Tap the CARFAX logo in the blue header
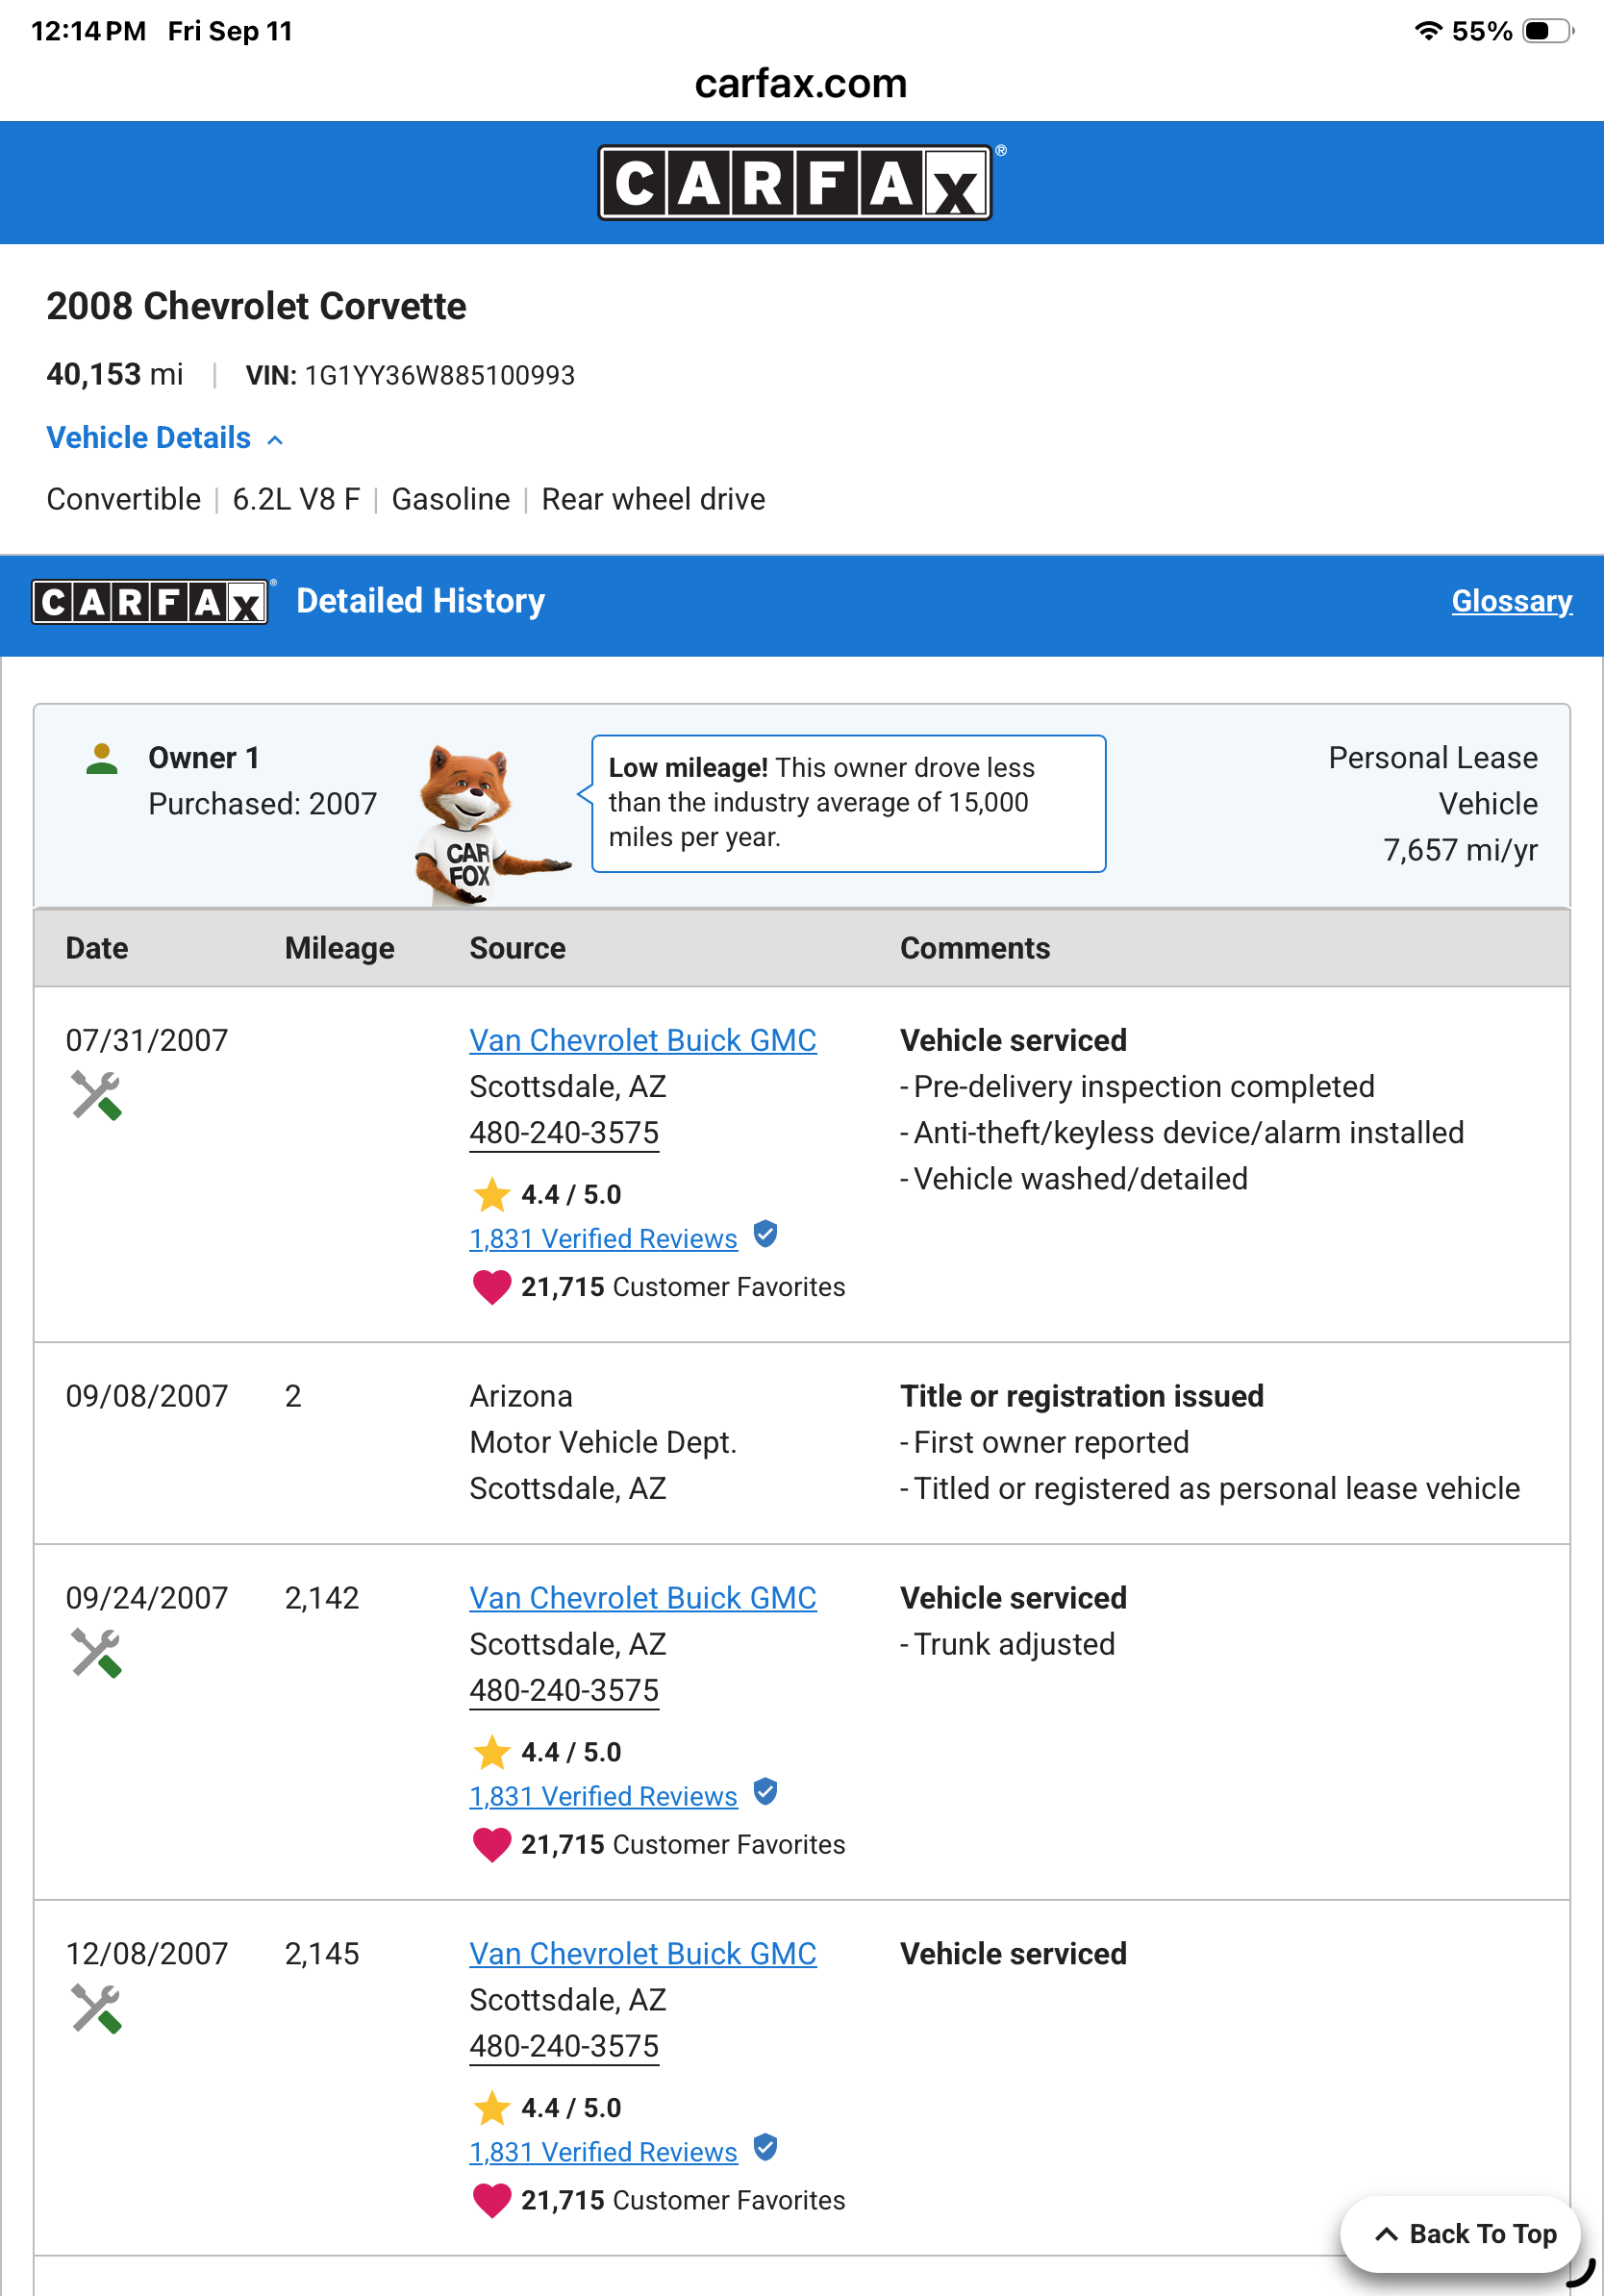Image resolution: width=1604 pixels, height=2296 pixels. [795, 183]
